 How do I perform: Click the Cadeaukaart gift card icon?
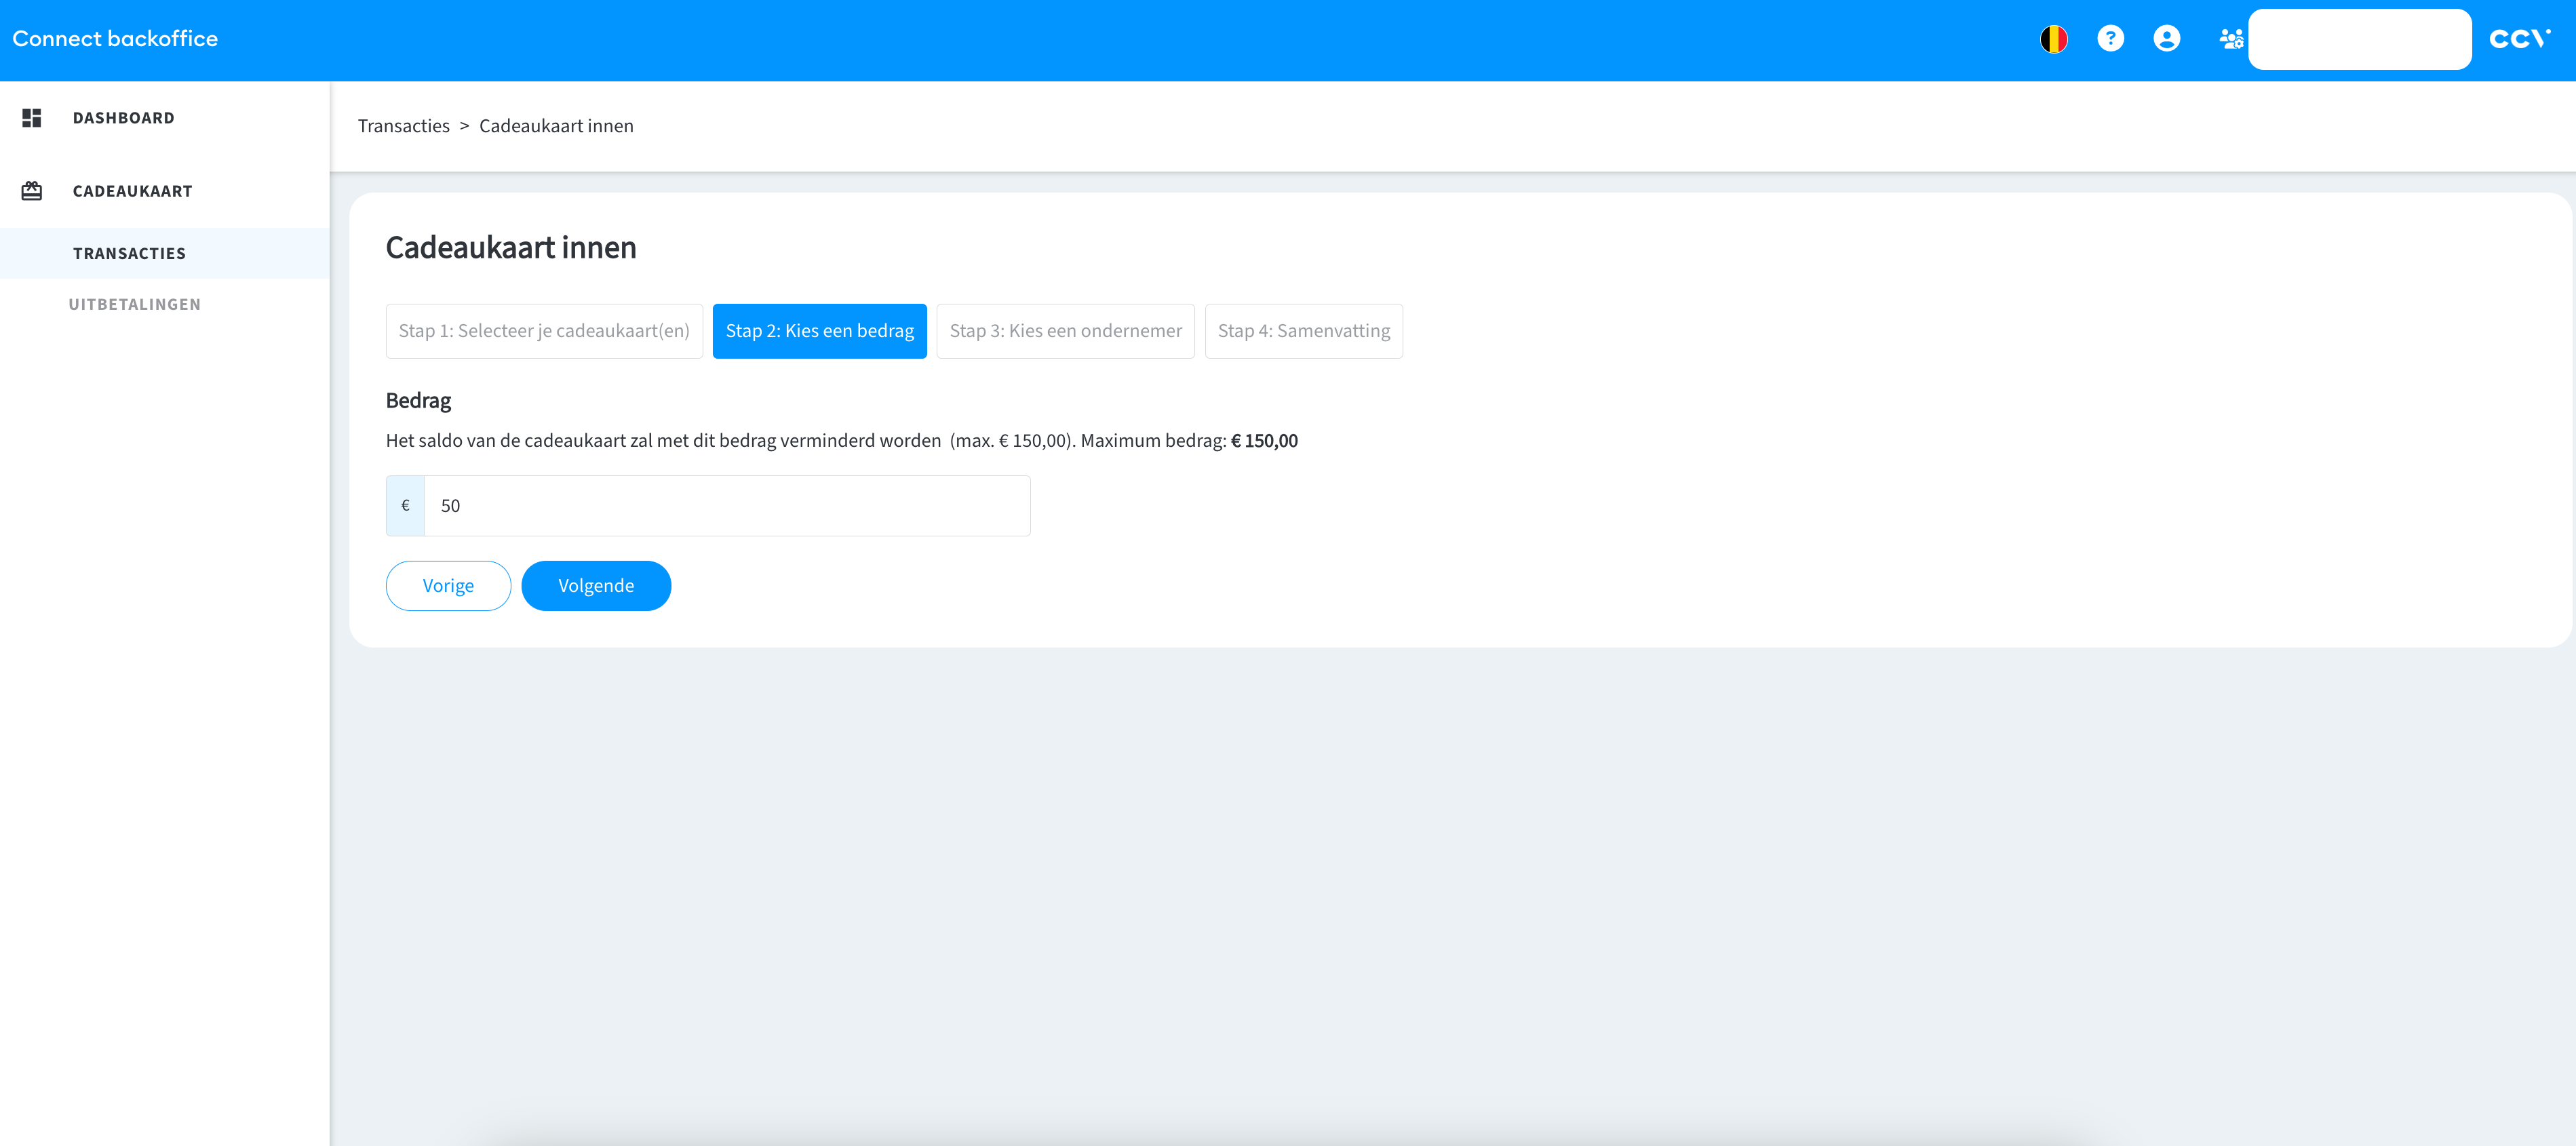coord(32,191)
